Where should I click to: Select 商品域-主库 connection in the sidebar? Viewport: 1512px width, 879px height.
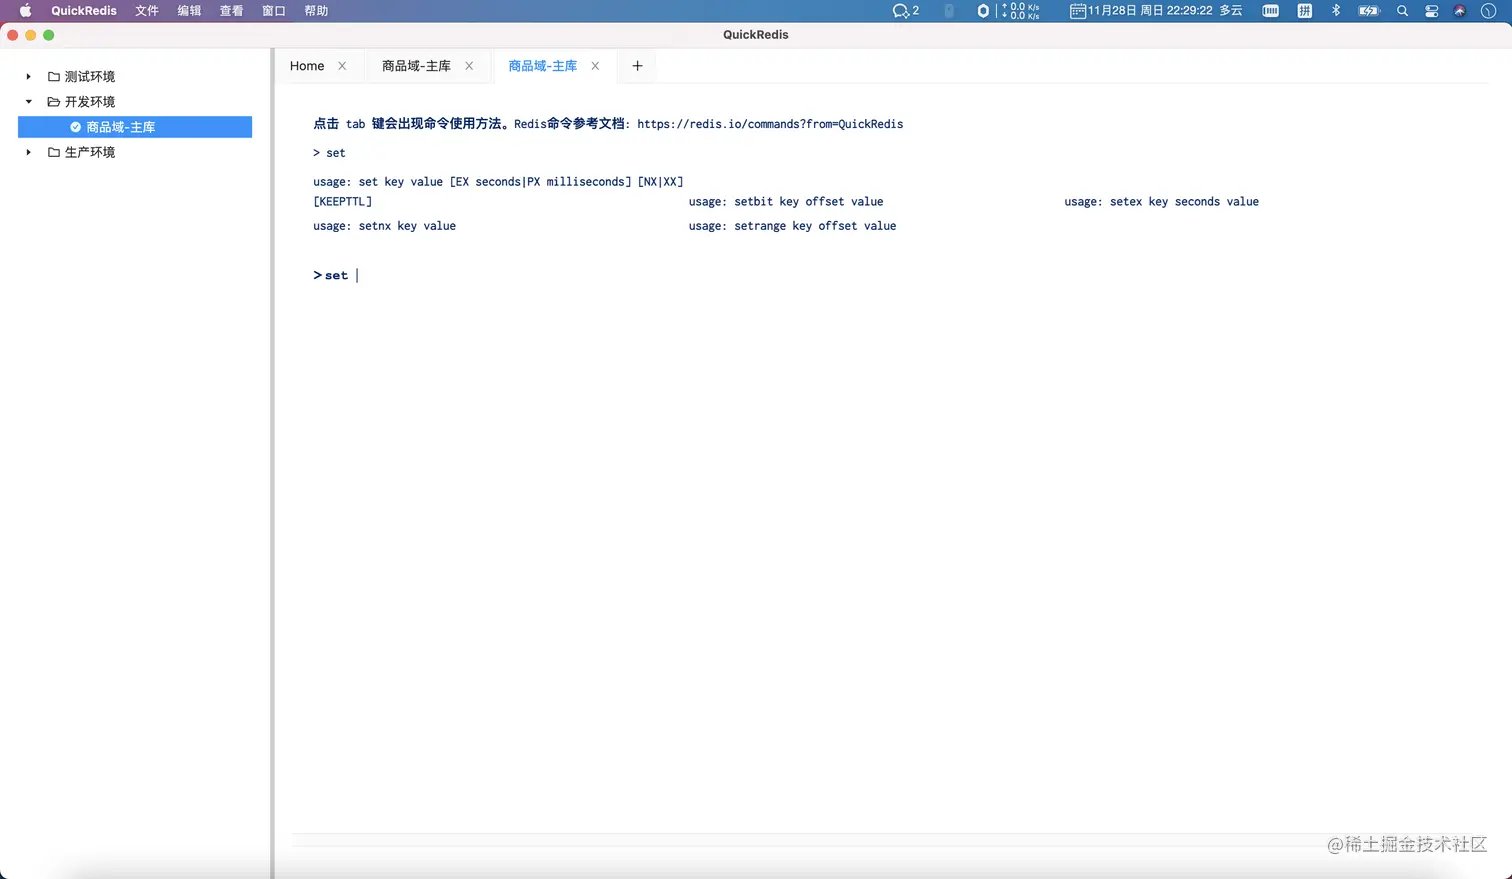tap(135, 127)
